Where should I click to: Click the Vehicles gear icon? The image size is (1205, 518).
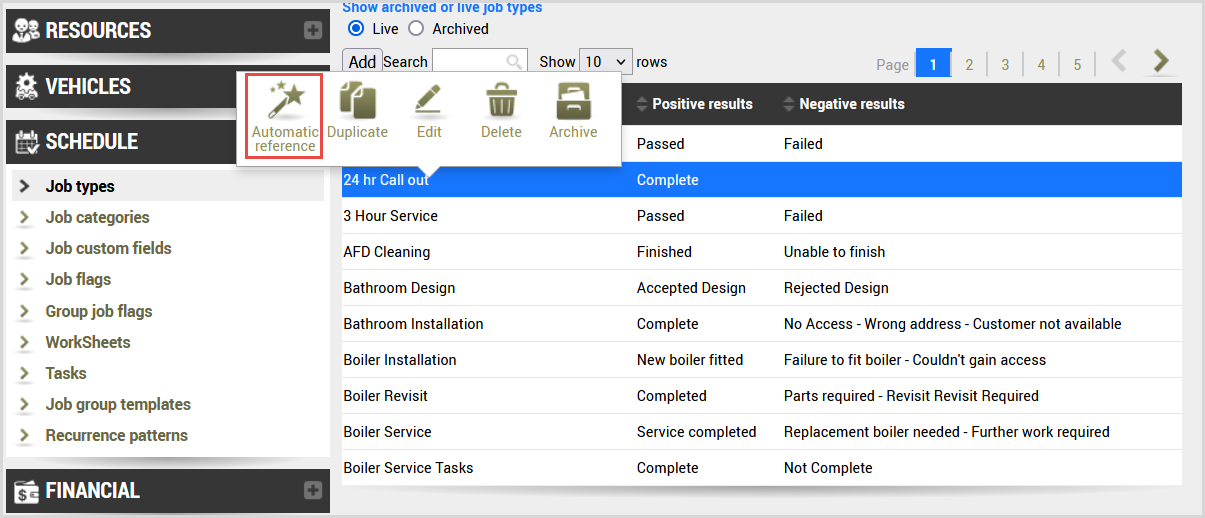coord(25,86)
